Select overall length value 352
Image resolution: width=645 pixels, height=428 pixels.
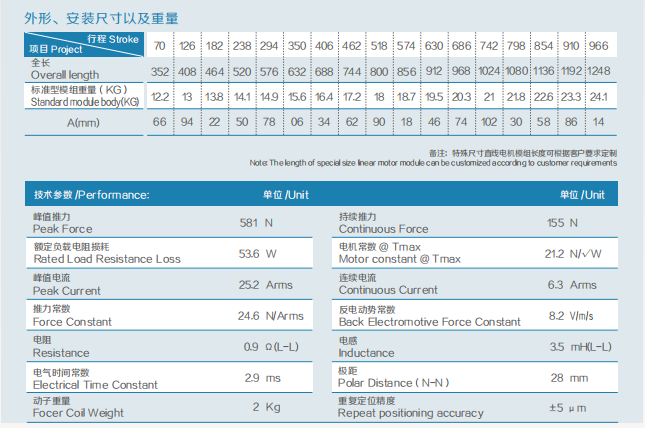[160, 72]
